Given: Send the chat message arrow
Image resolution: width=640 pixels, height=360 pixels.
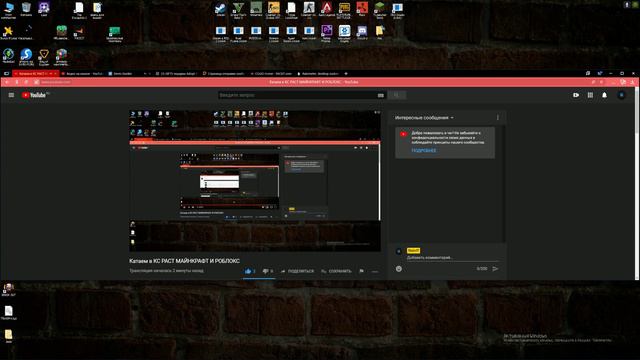Looking at the screenshot, I should 495,269.
